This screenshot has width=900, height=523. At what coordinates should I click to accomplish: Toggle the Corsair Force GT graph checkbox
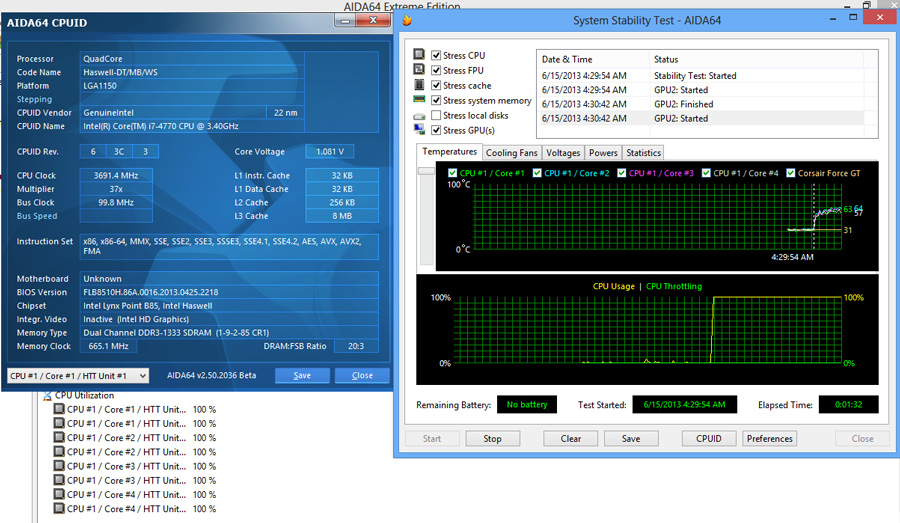(x=791, y=173)
